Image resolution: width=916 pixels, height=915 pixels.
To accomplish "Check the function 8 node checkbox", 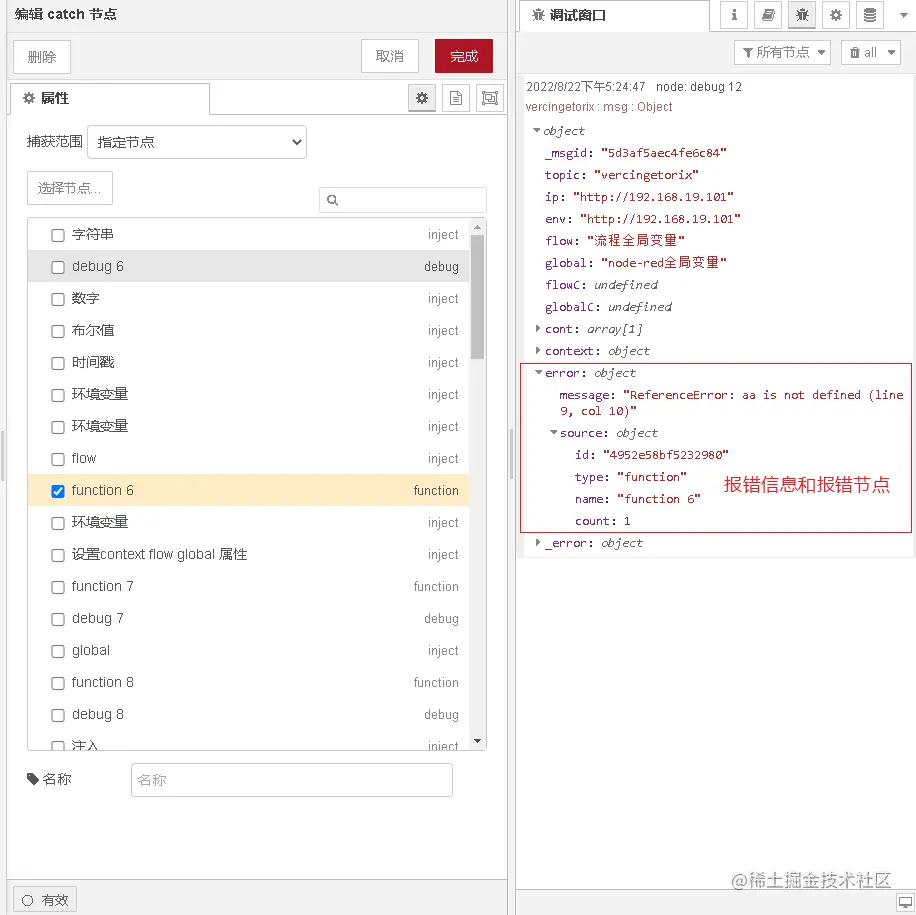I will click(x=58, y=683).
